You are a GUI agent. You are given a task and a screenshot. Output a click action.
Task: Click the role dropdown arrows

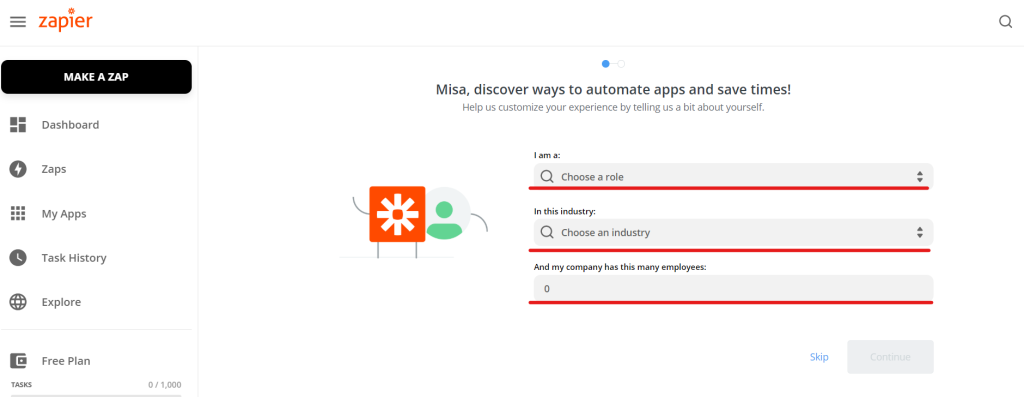pos(920,177)
